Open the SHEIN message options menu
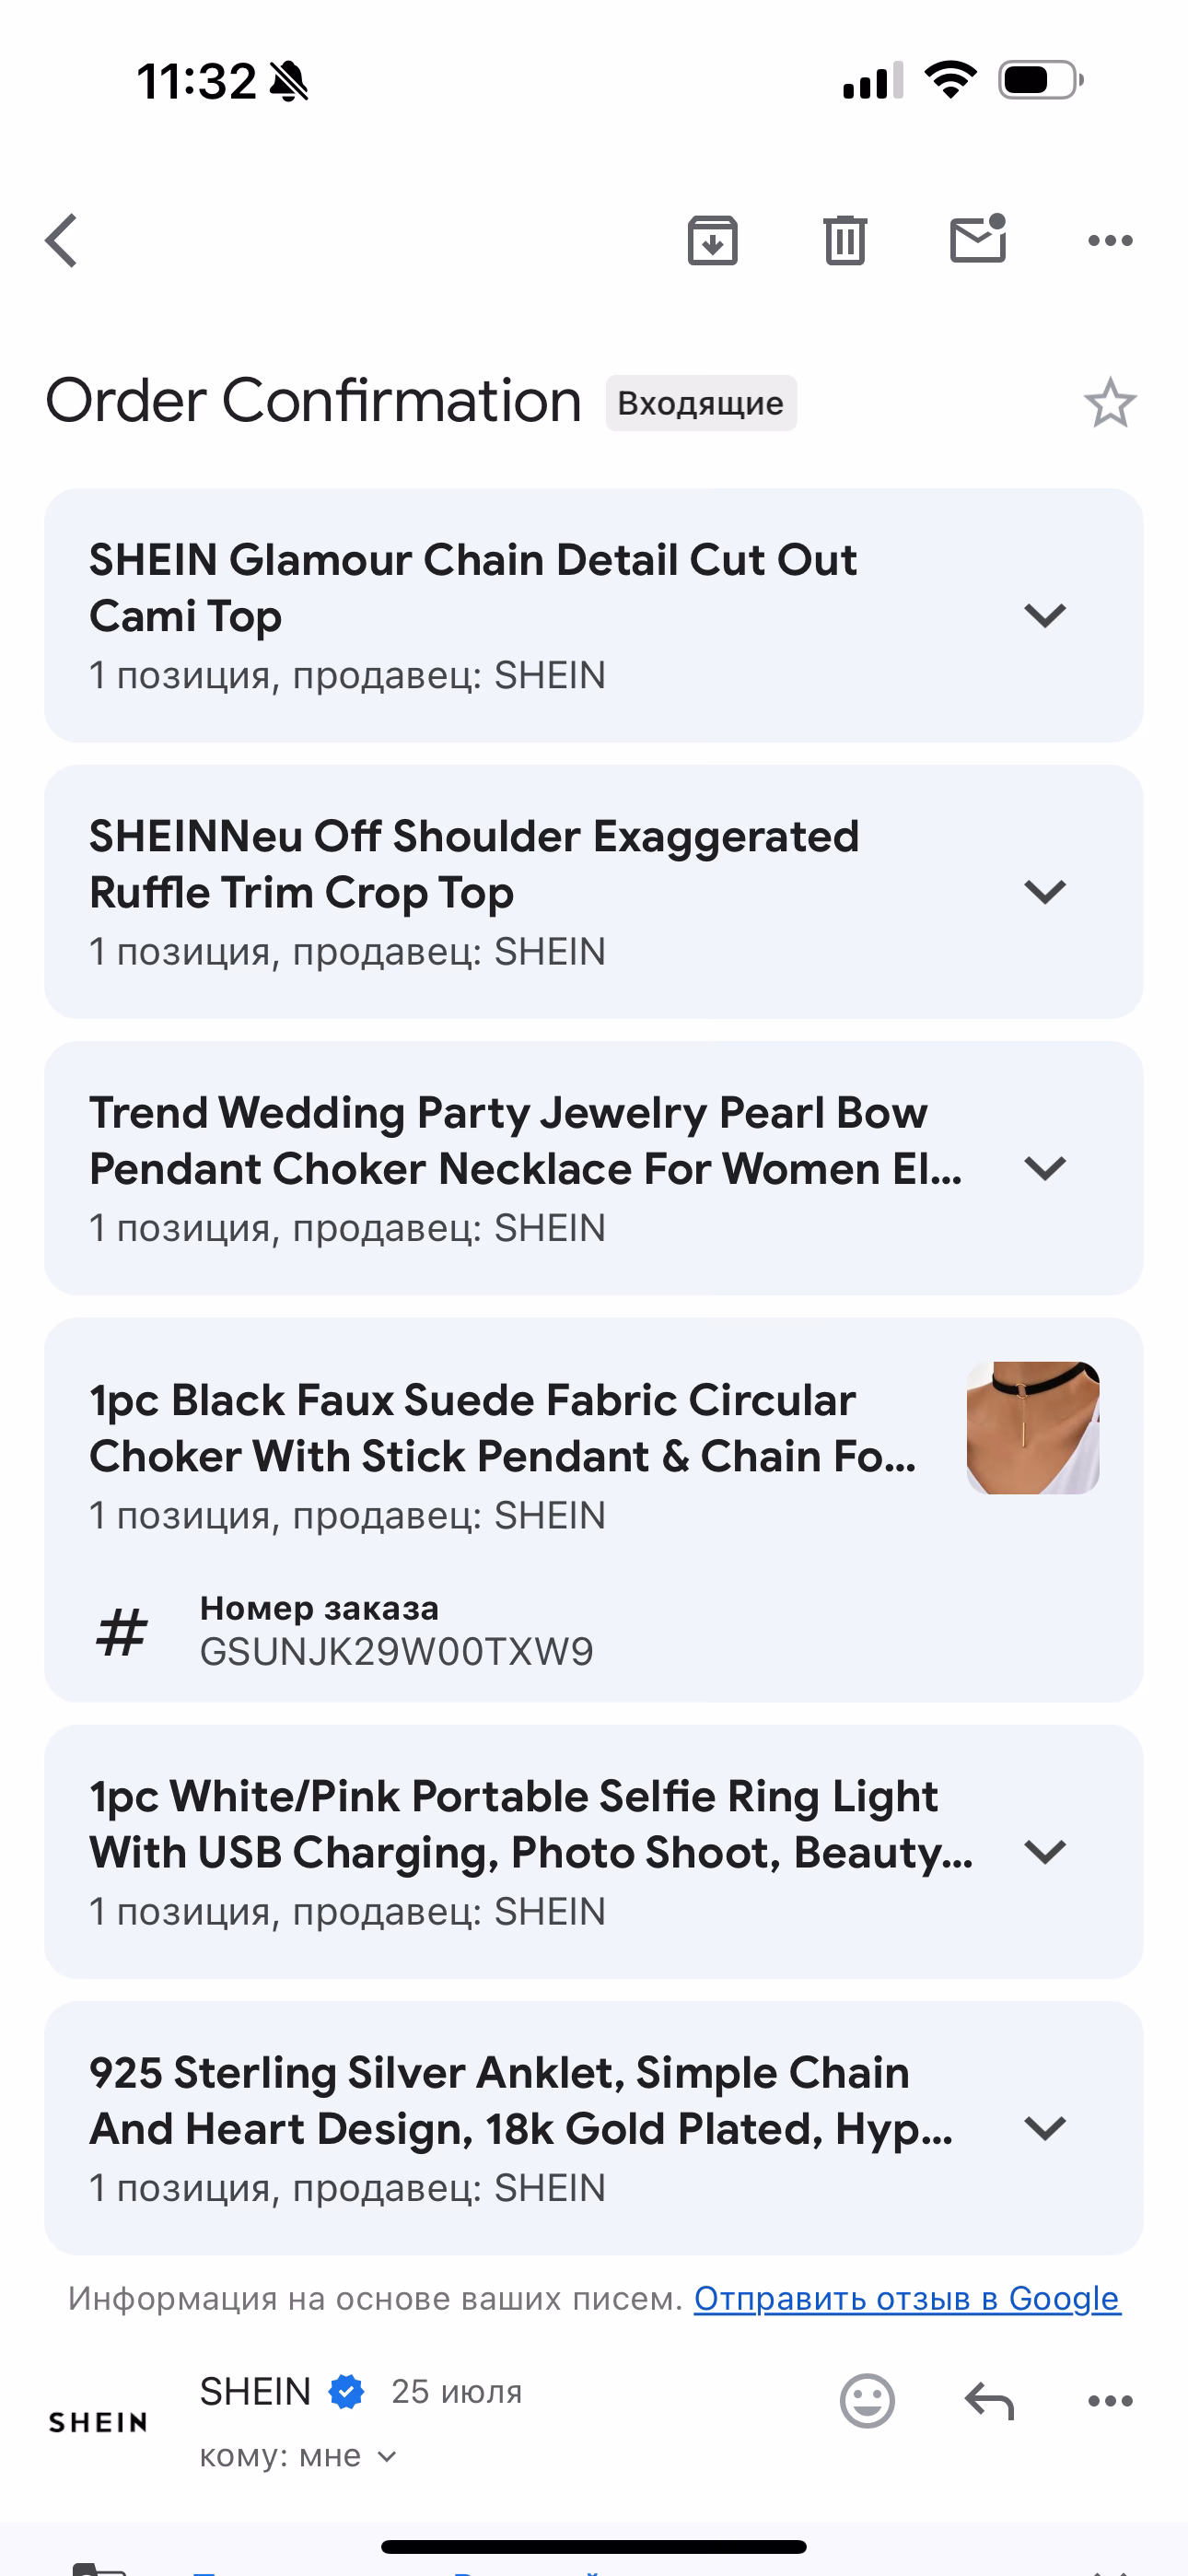 coord(1110,2400)
